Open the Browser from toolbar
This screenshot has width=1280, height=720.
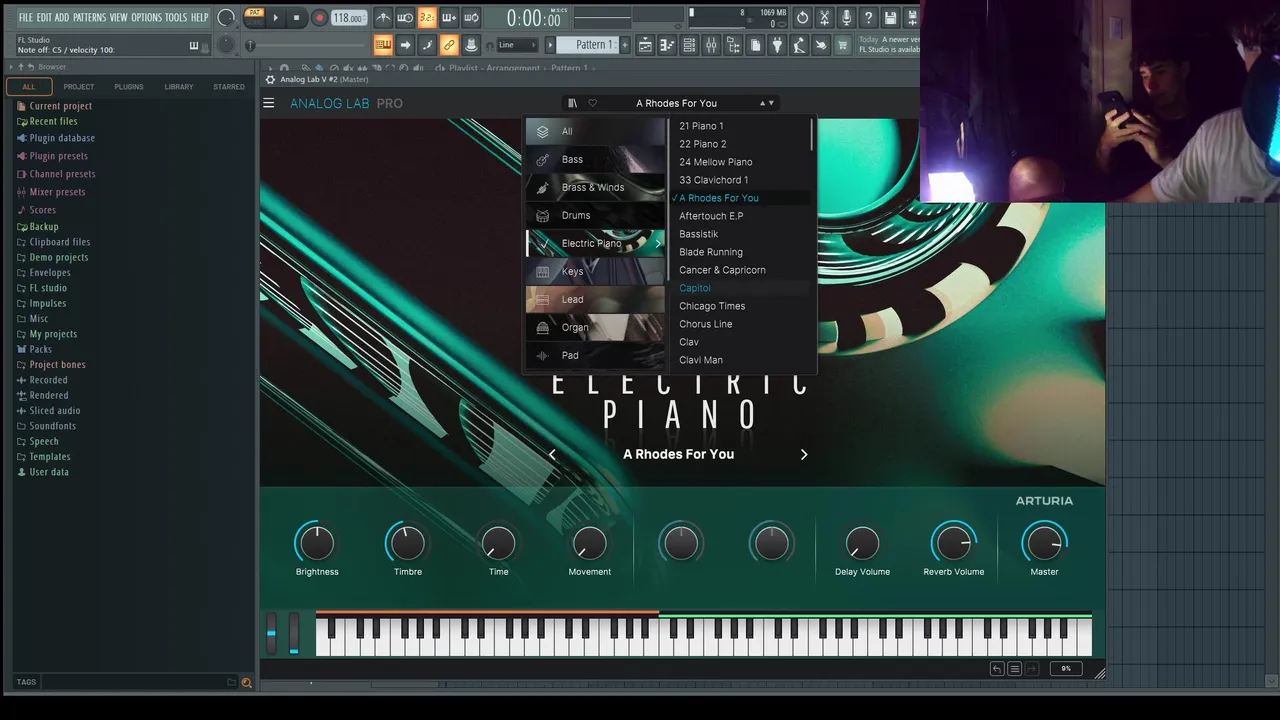click(734, 45)
